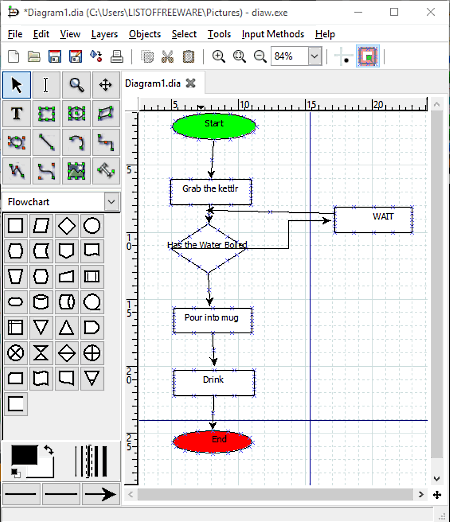The image size is (450, 522).
Task: Select the Zigzag line tool
Action: (x=106, y=142)
